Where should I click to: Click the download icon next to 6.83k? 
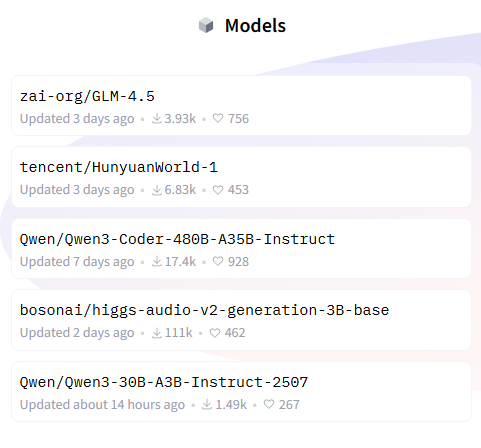click(x=157, y=190)
